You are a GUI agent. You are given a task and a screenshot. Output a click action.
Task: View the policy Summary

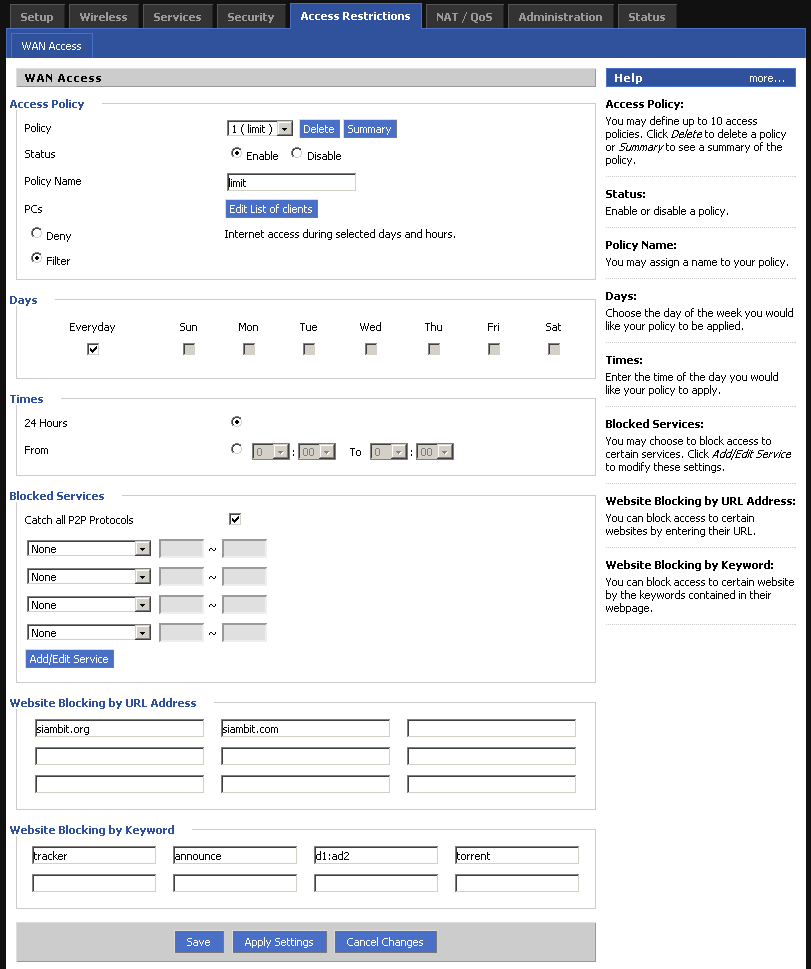coord(369,129)
